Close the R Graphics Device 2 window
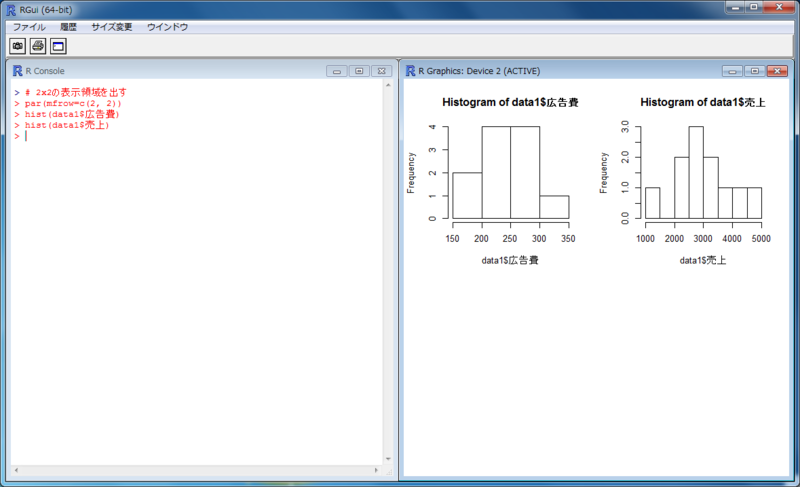Screen dimensions: 800x487 (x=778, y=71)
